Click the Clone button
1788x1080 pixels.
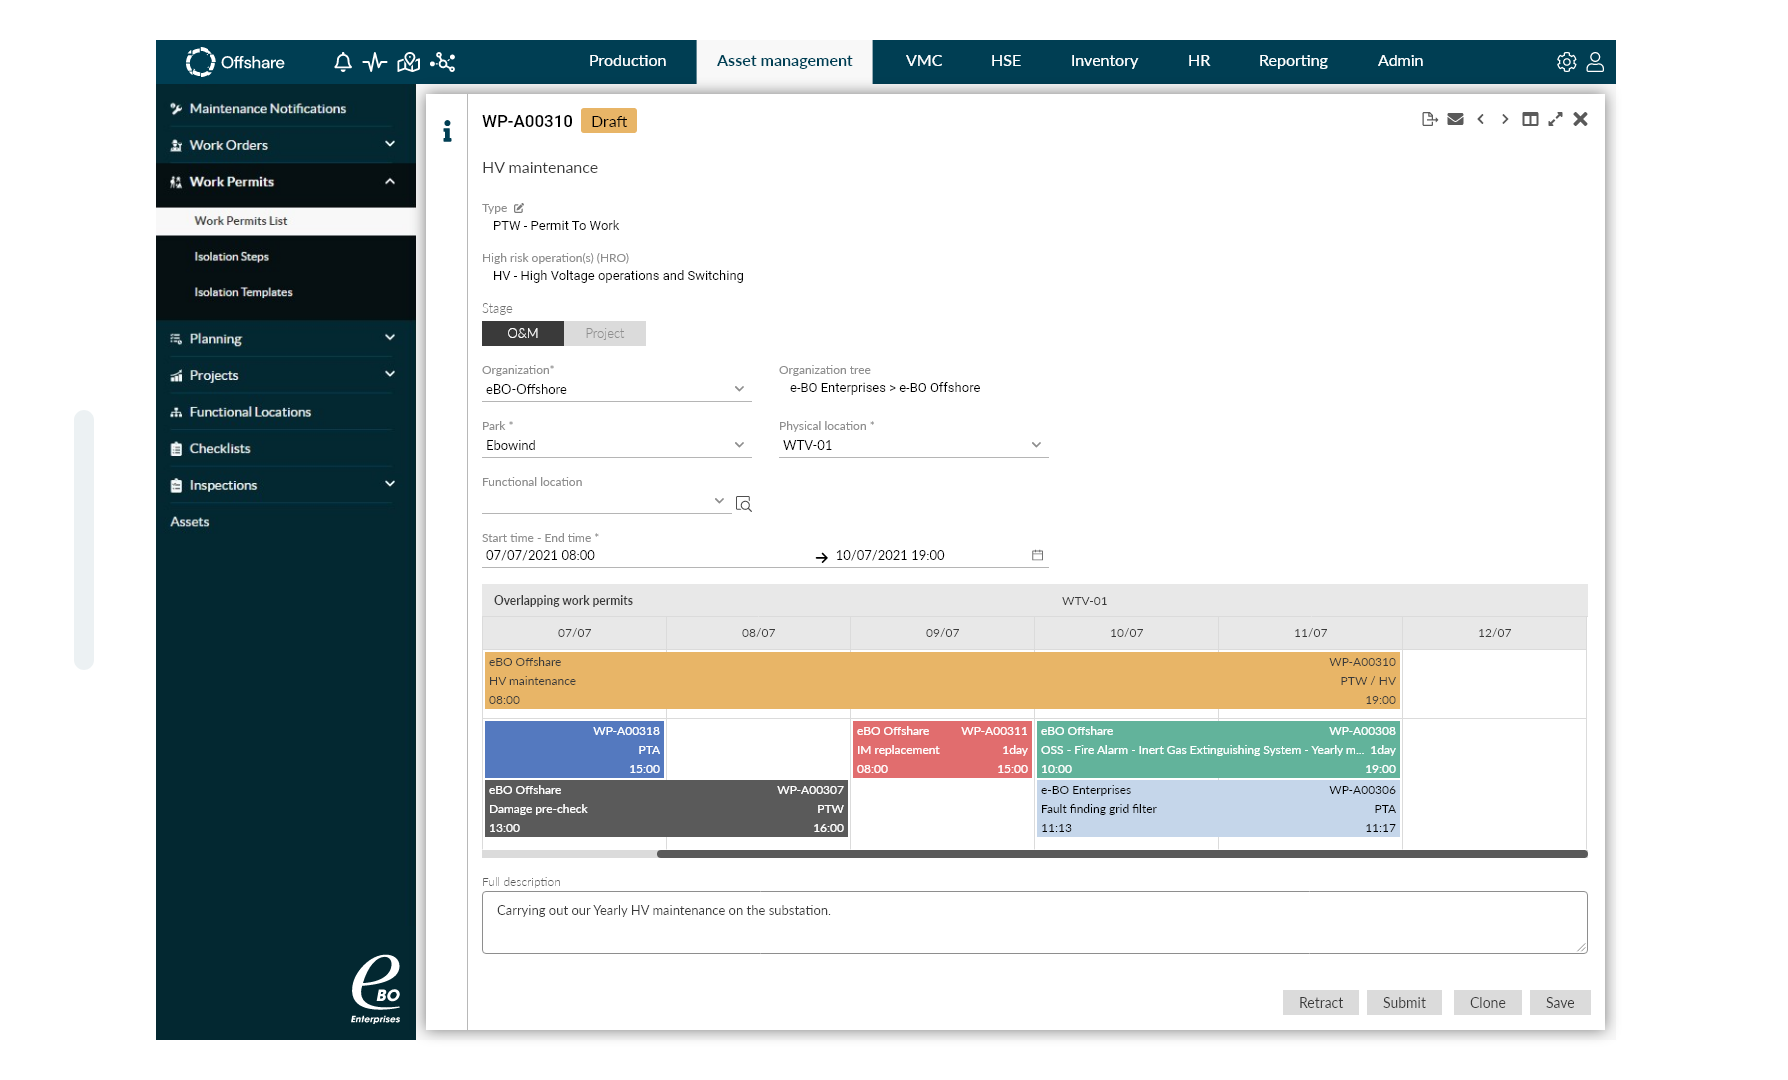click(x=1487, y=1002)
